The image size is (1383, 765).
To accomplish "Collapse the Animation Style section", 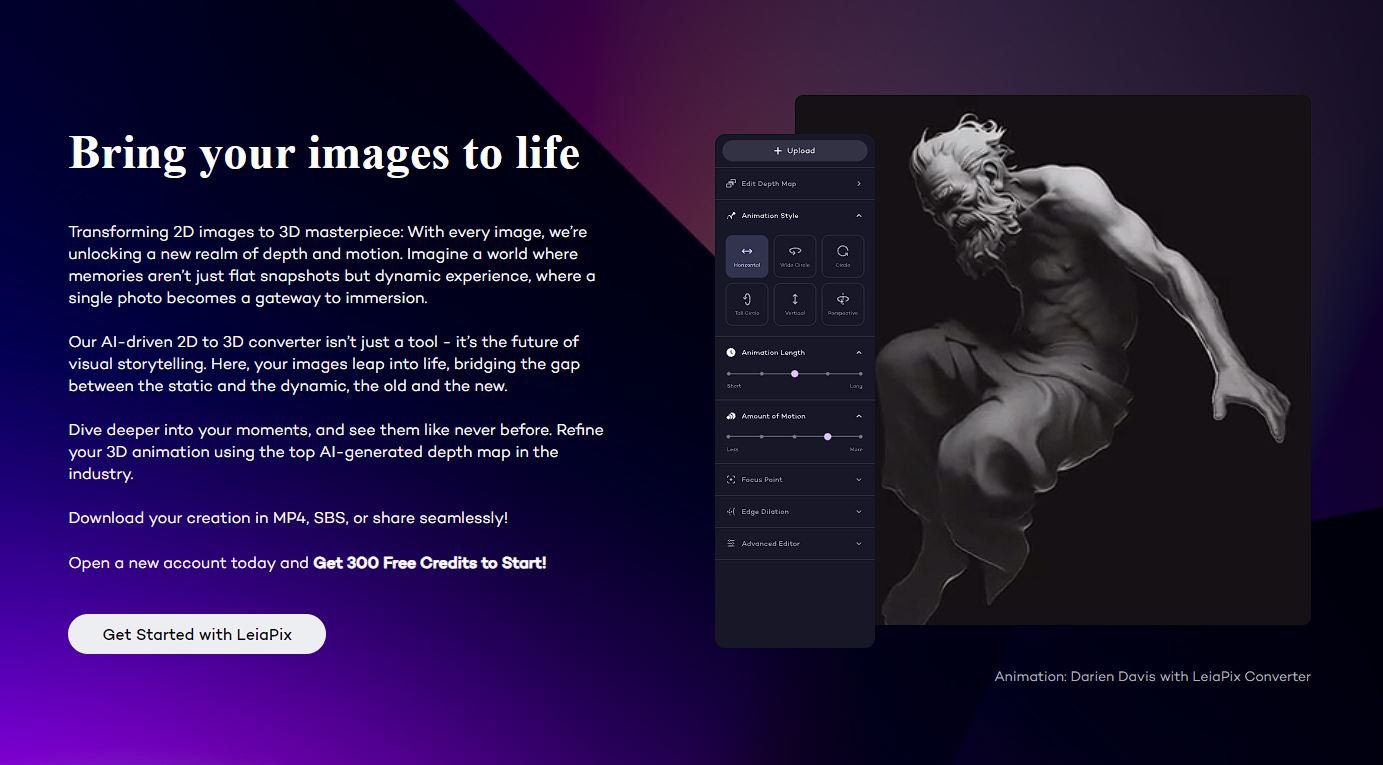I will [859, 216].
